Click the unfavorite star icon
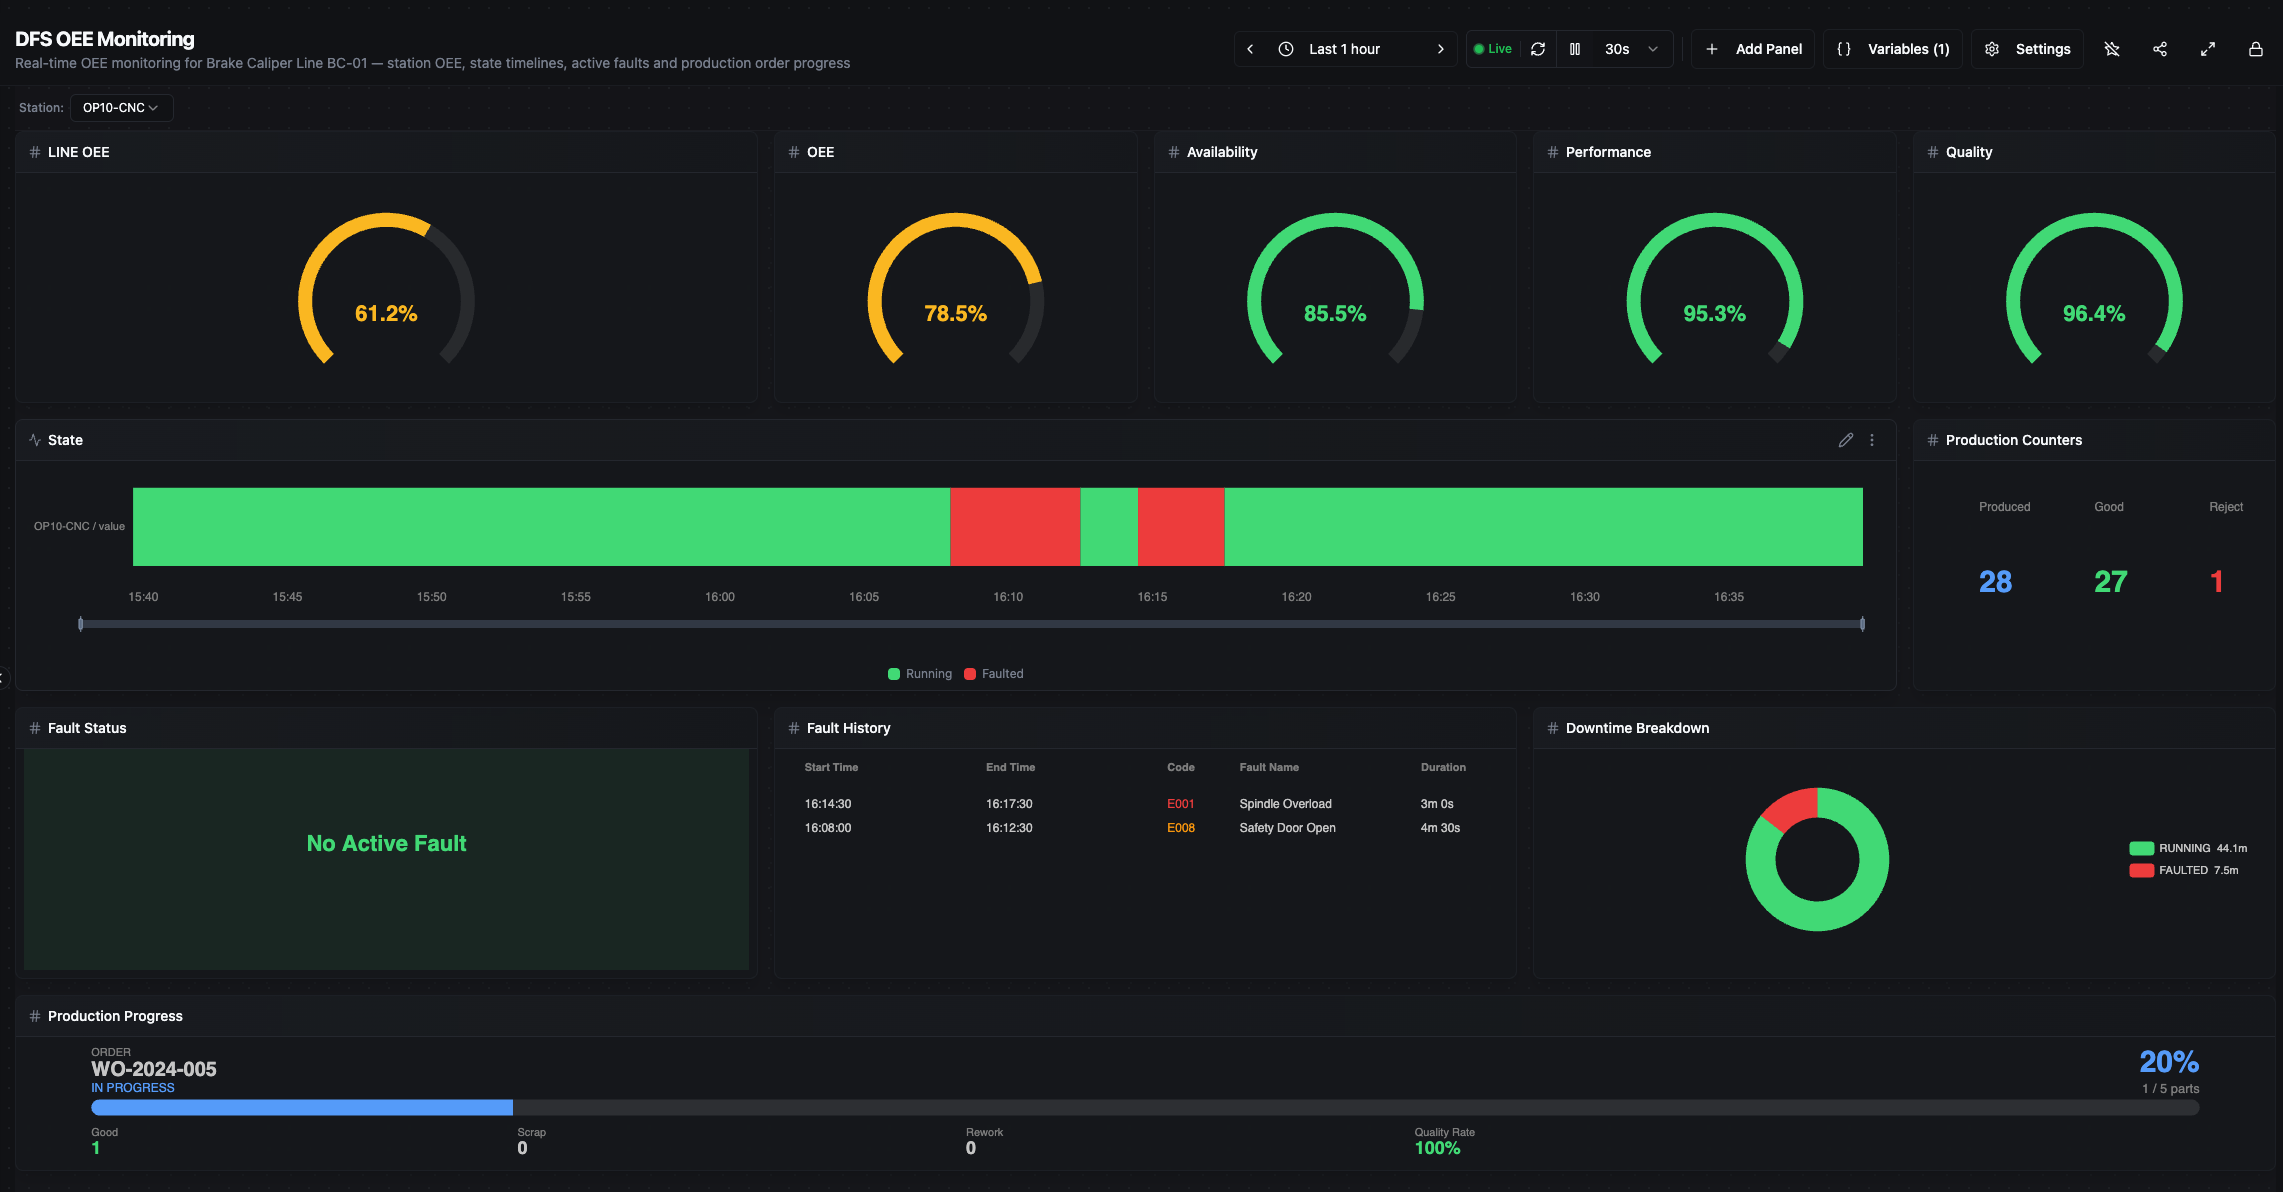Image resolution: width=2283 pixels, height=1192 pixels. 2112,49
